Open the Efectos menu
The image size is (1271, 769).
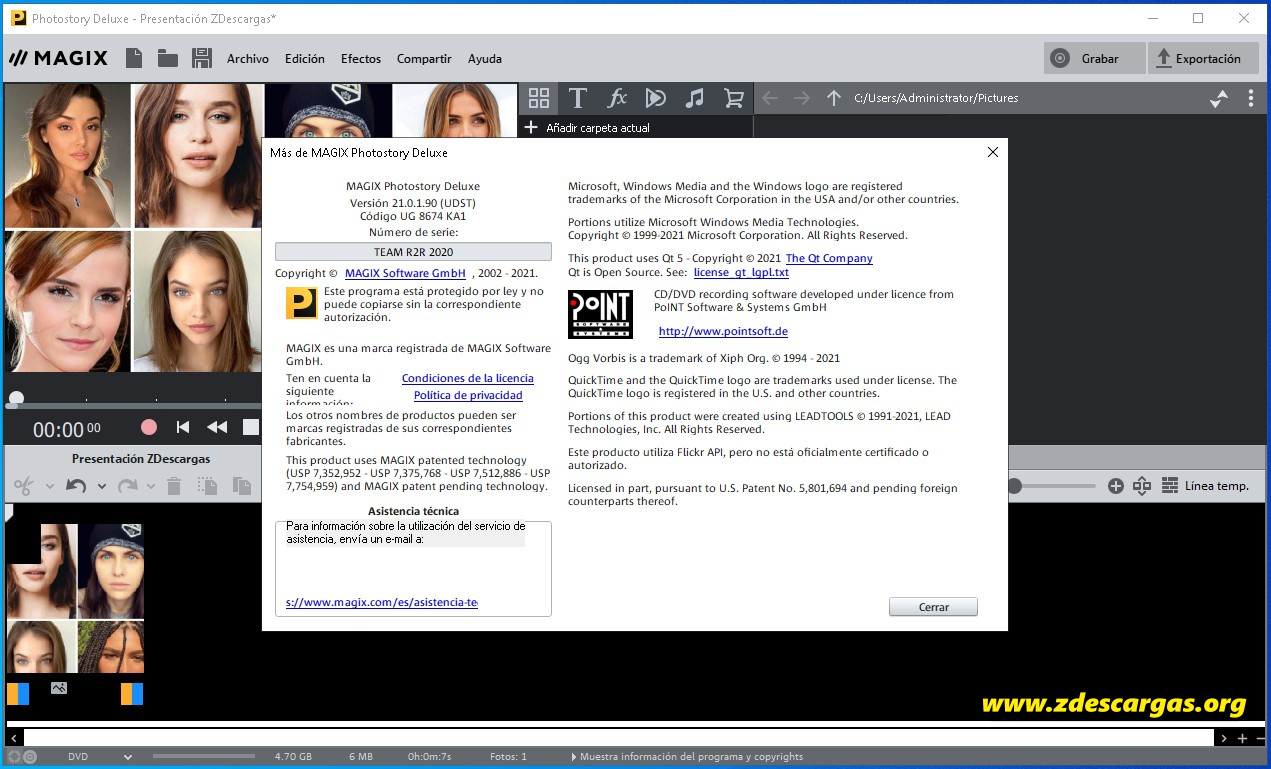pos(360,58)
